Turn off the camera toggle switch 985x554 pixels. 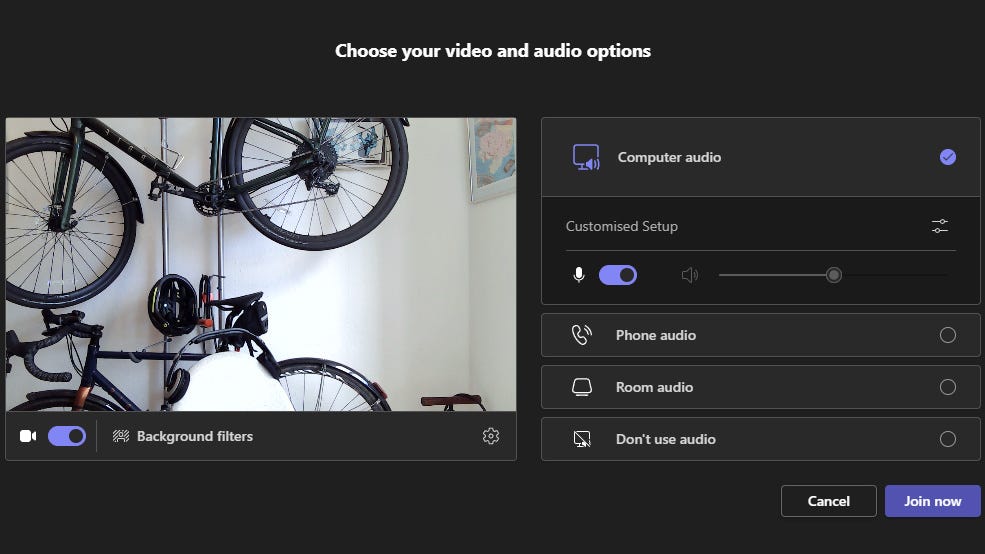(x=67, y=436)
